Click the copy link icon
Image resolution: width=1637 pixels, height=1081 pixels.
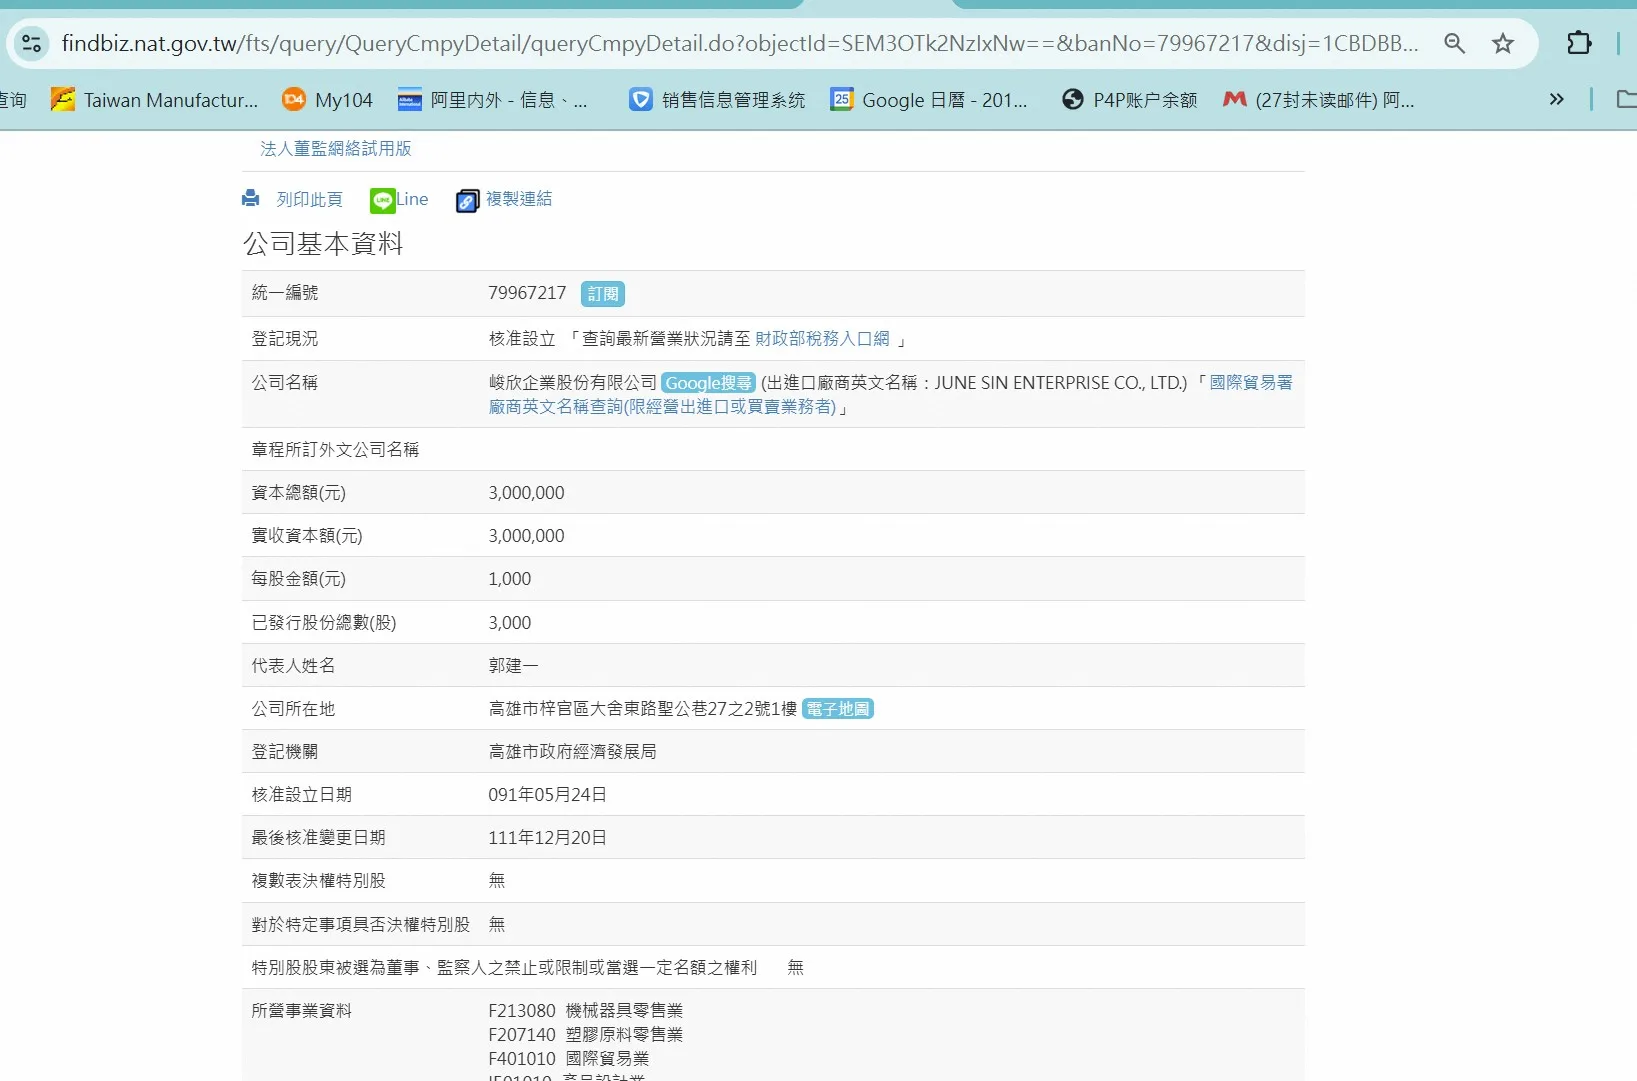coord(467,201)
